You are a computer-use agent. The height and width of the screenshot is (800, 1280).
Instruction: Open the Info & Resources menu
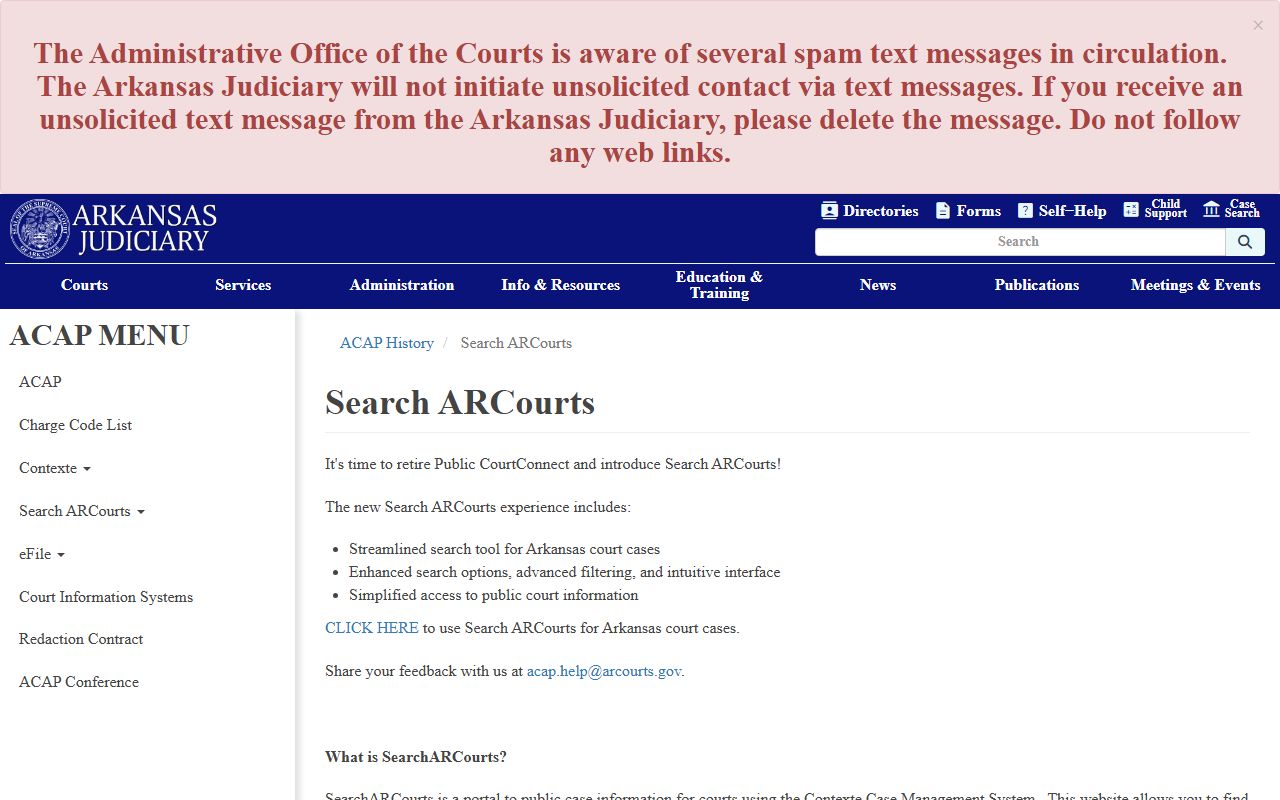click(x=561, y=285)
